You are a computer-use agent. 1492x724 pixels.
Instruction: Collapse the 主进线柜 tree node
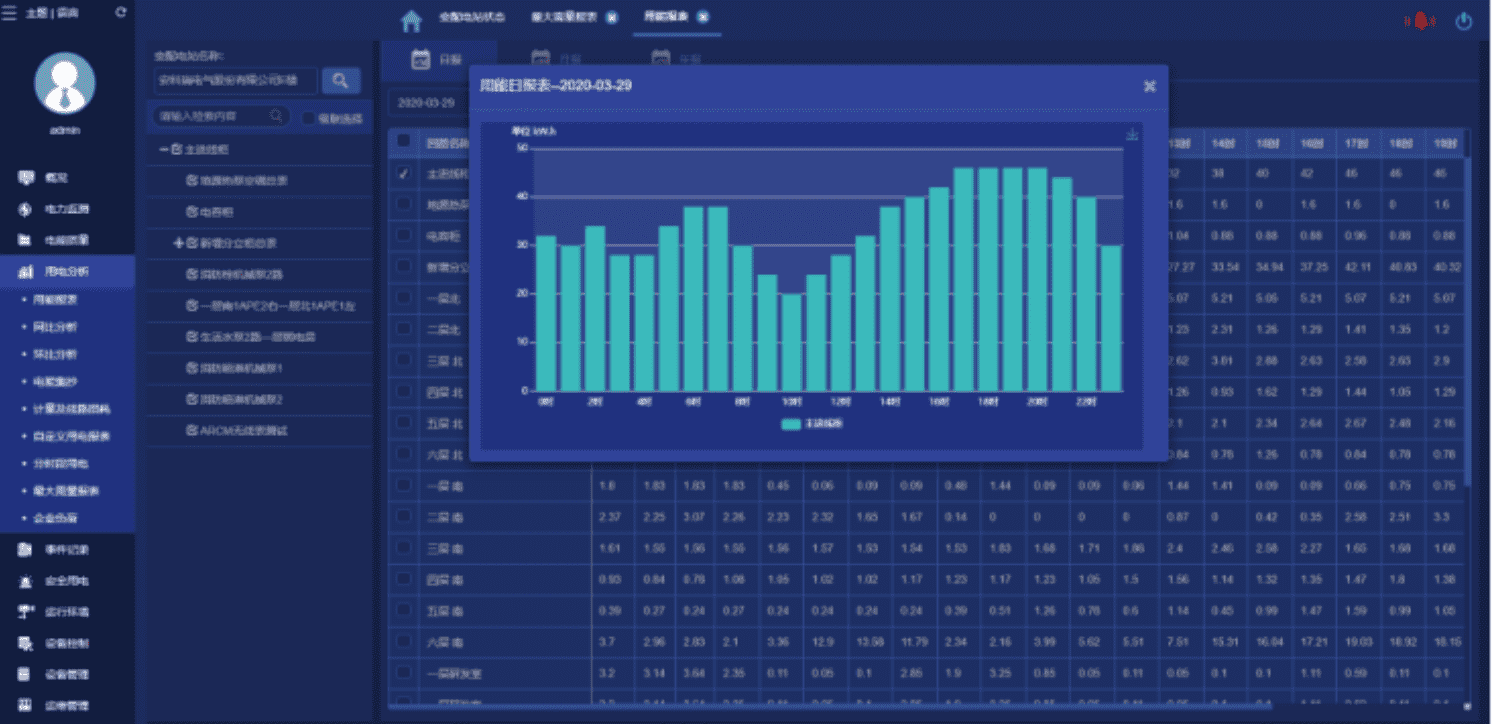point(163,149)
